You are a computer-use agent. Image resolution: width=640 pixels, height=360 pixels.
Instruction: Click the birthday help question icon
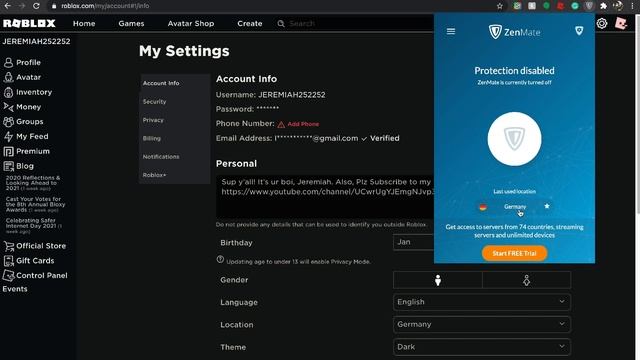point(220,259)
